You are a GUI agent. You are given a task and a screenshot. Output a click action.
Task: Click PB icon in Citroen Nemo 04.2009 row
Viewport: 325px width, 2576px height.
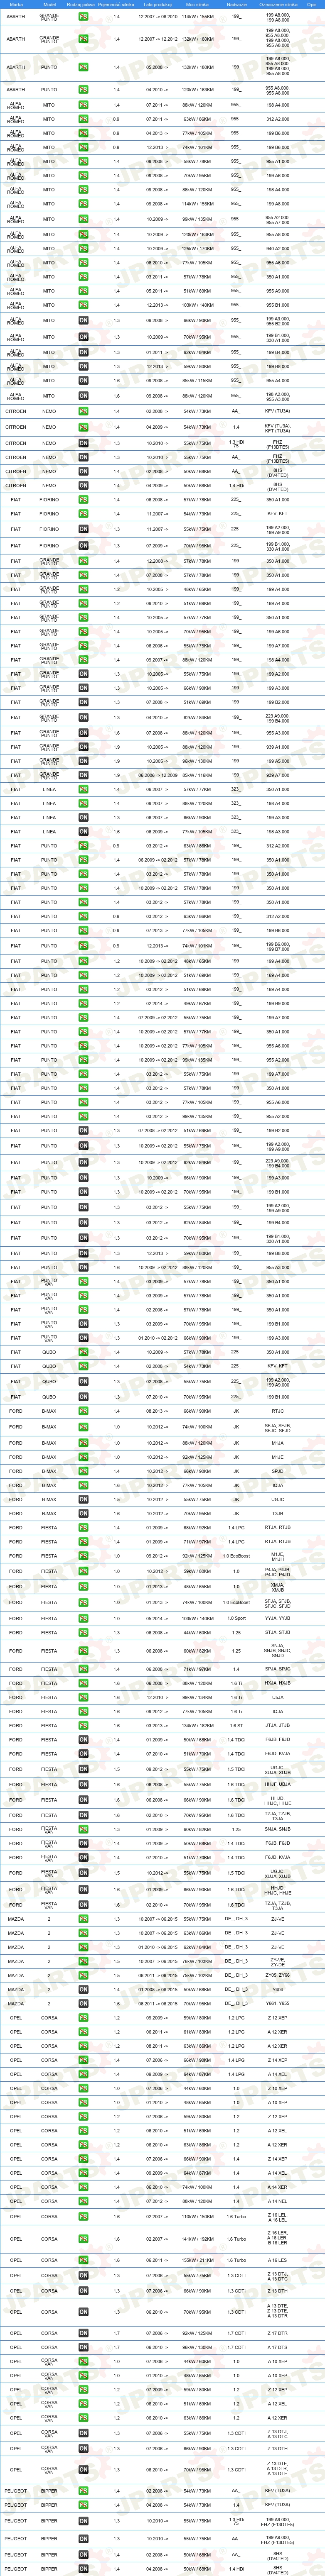[84, 427]
